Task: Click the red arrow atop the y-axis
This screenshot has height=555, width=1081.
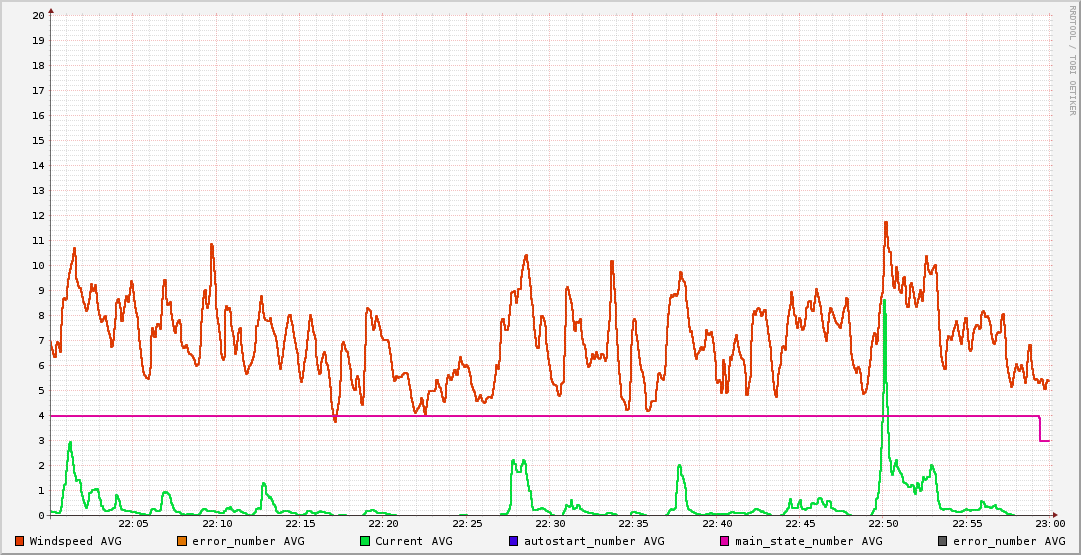Action: point(50,10)
